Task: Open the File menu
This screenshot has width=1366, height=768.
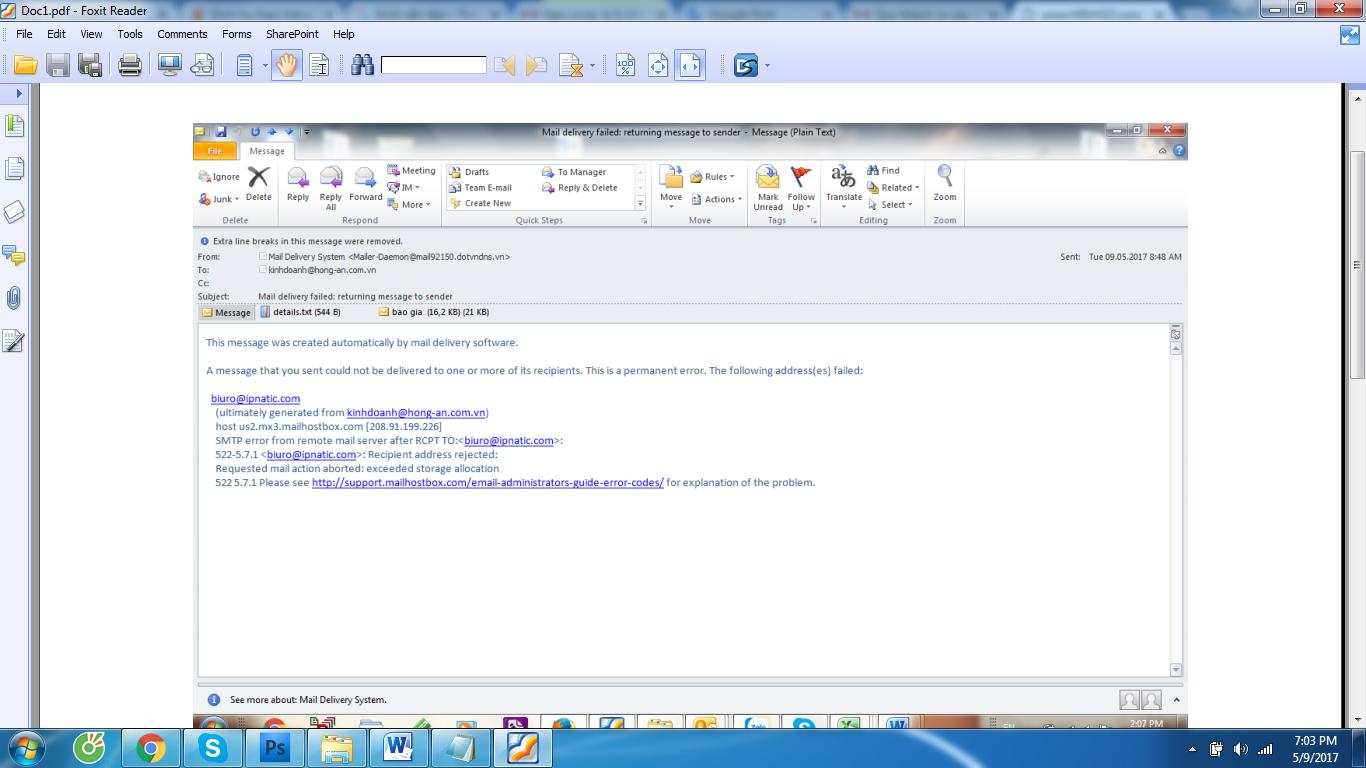Action: 24,34
